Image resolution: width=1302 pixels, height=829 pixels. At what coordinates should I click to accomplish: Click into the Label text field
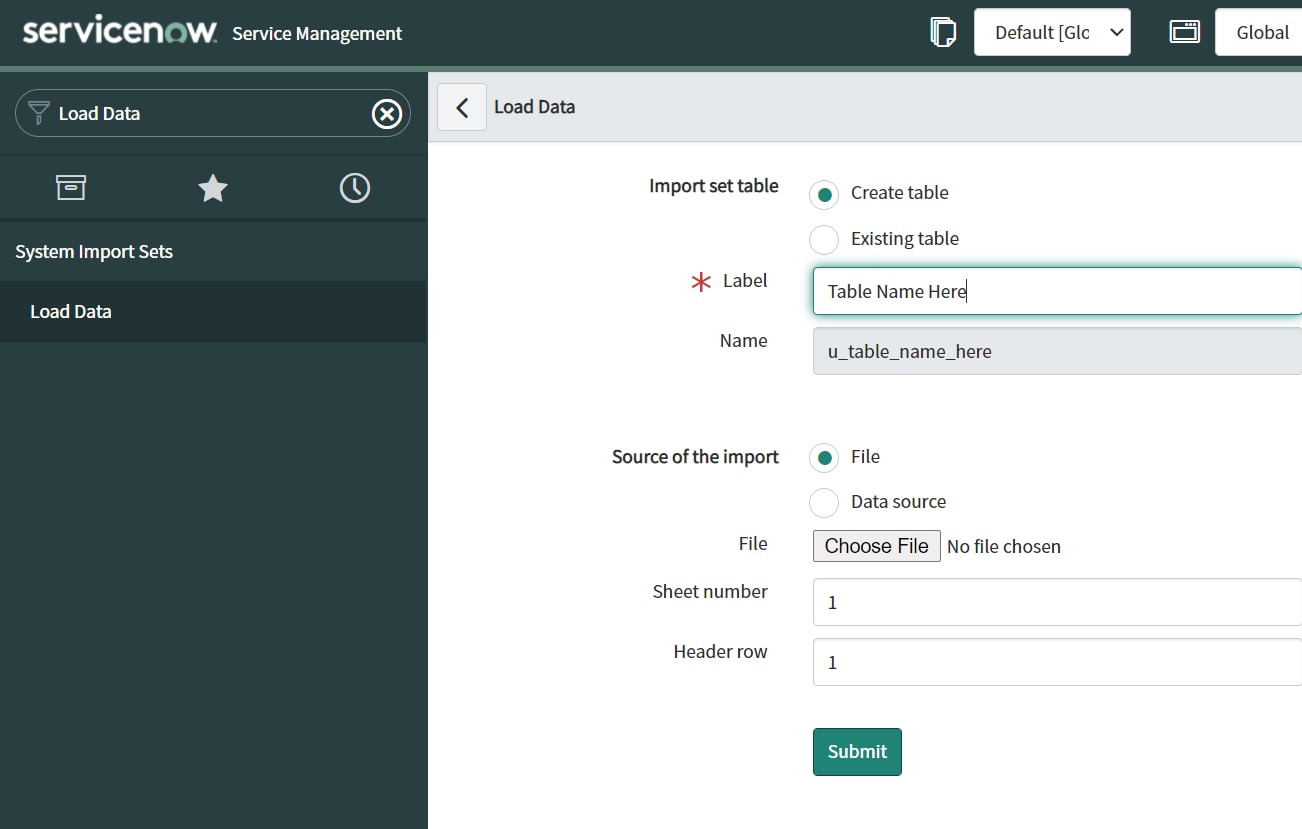pyautogui.click(x=1057, y=291)
